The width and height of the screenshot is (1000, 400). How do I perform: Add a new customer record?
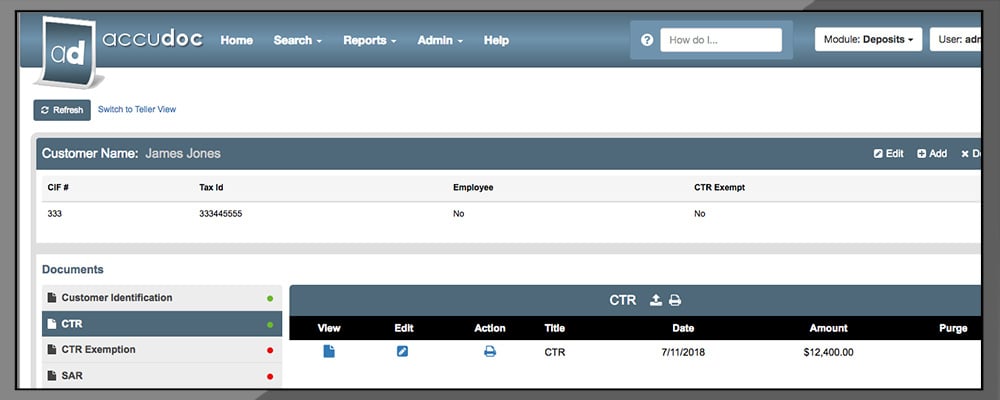(932, 154)
